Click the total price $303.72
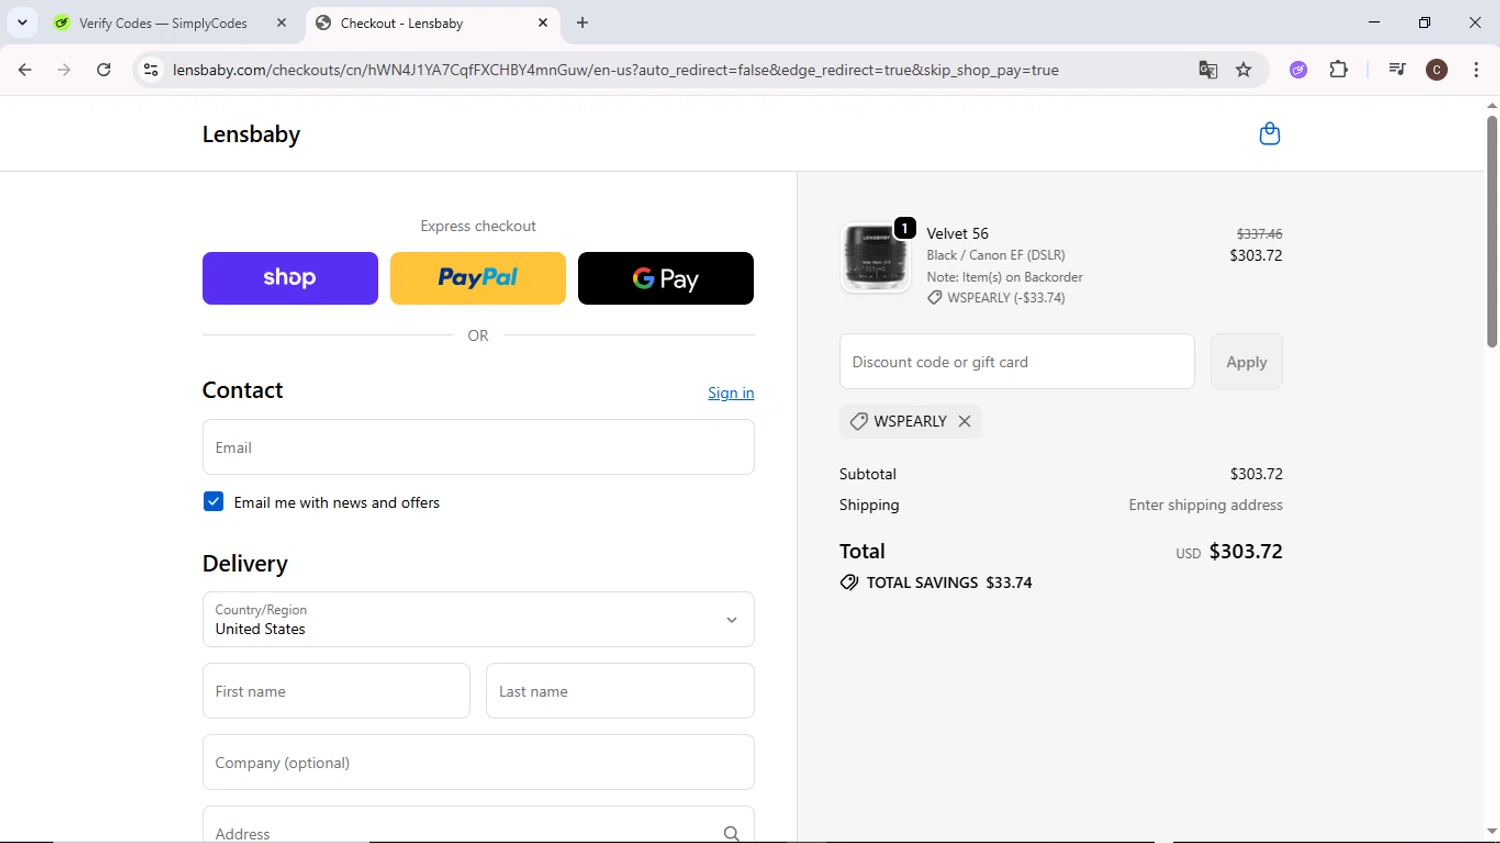Viewport: 1500px width, 843px height. (x=1245, y=551)
